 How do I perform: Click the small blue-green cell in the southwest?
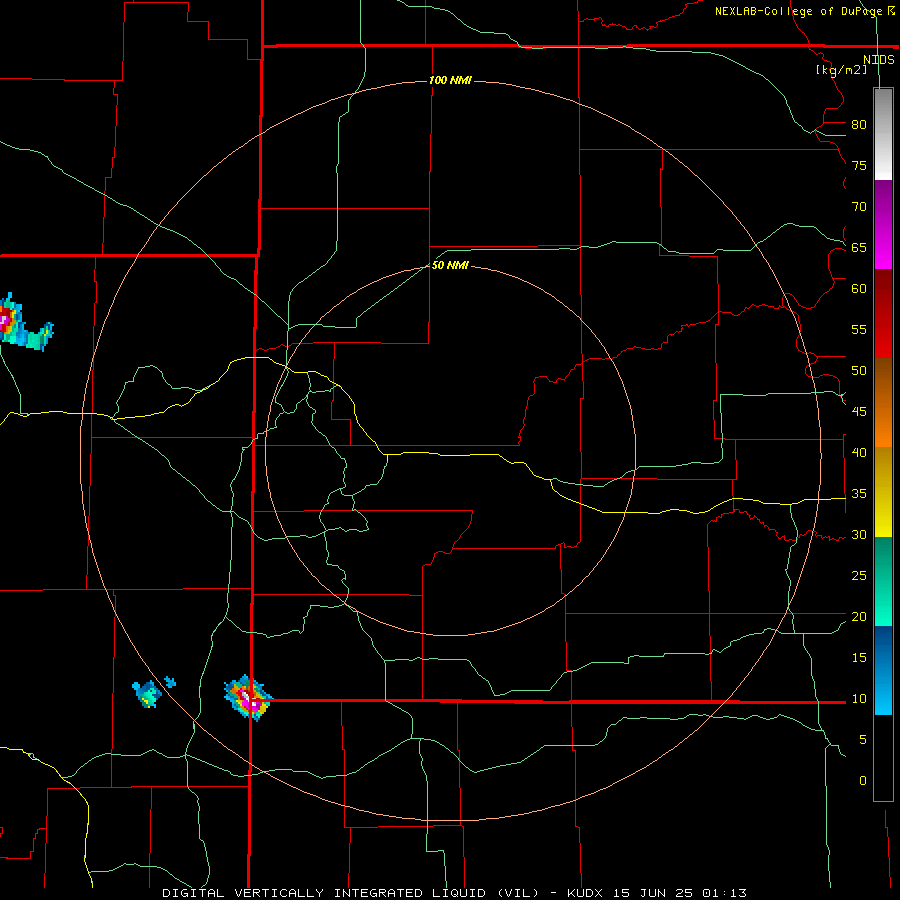pos(148,693)
